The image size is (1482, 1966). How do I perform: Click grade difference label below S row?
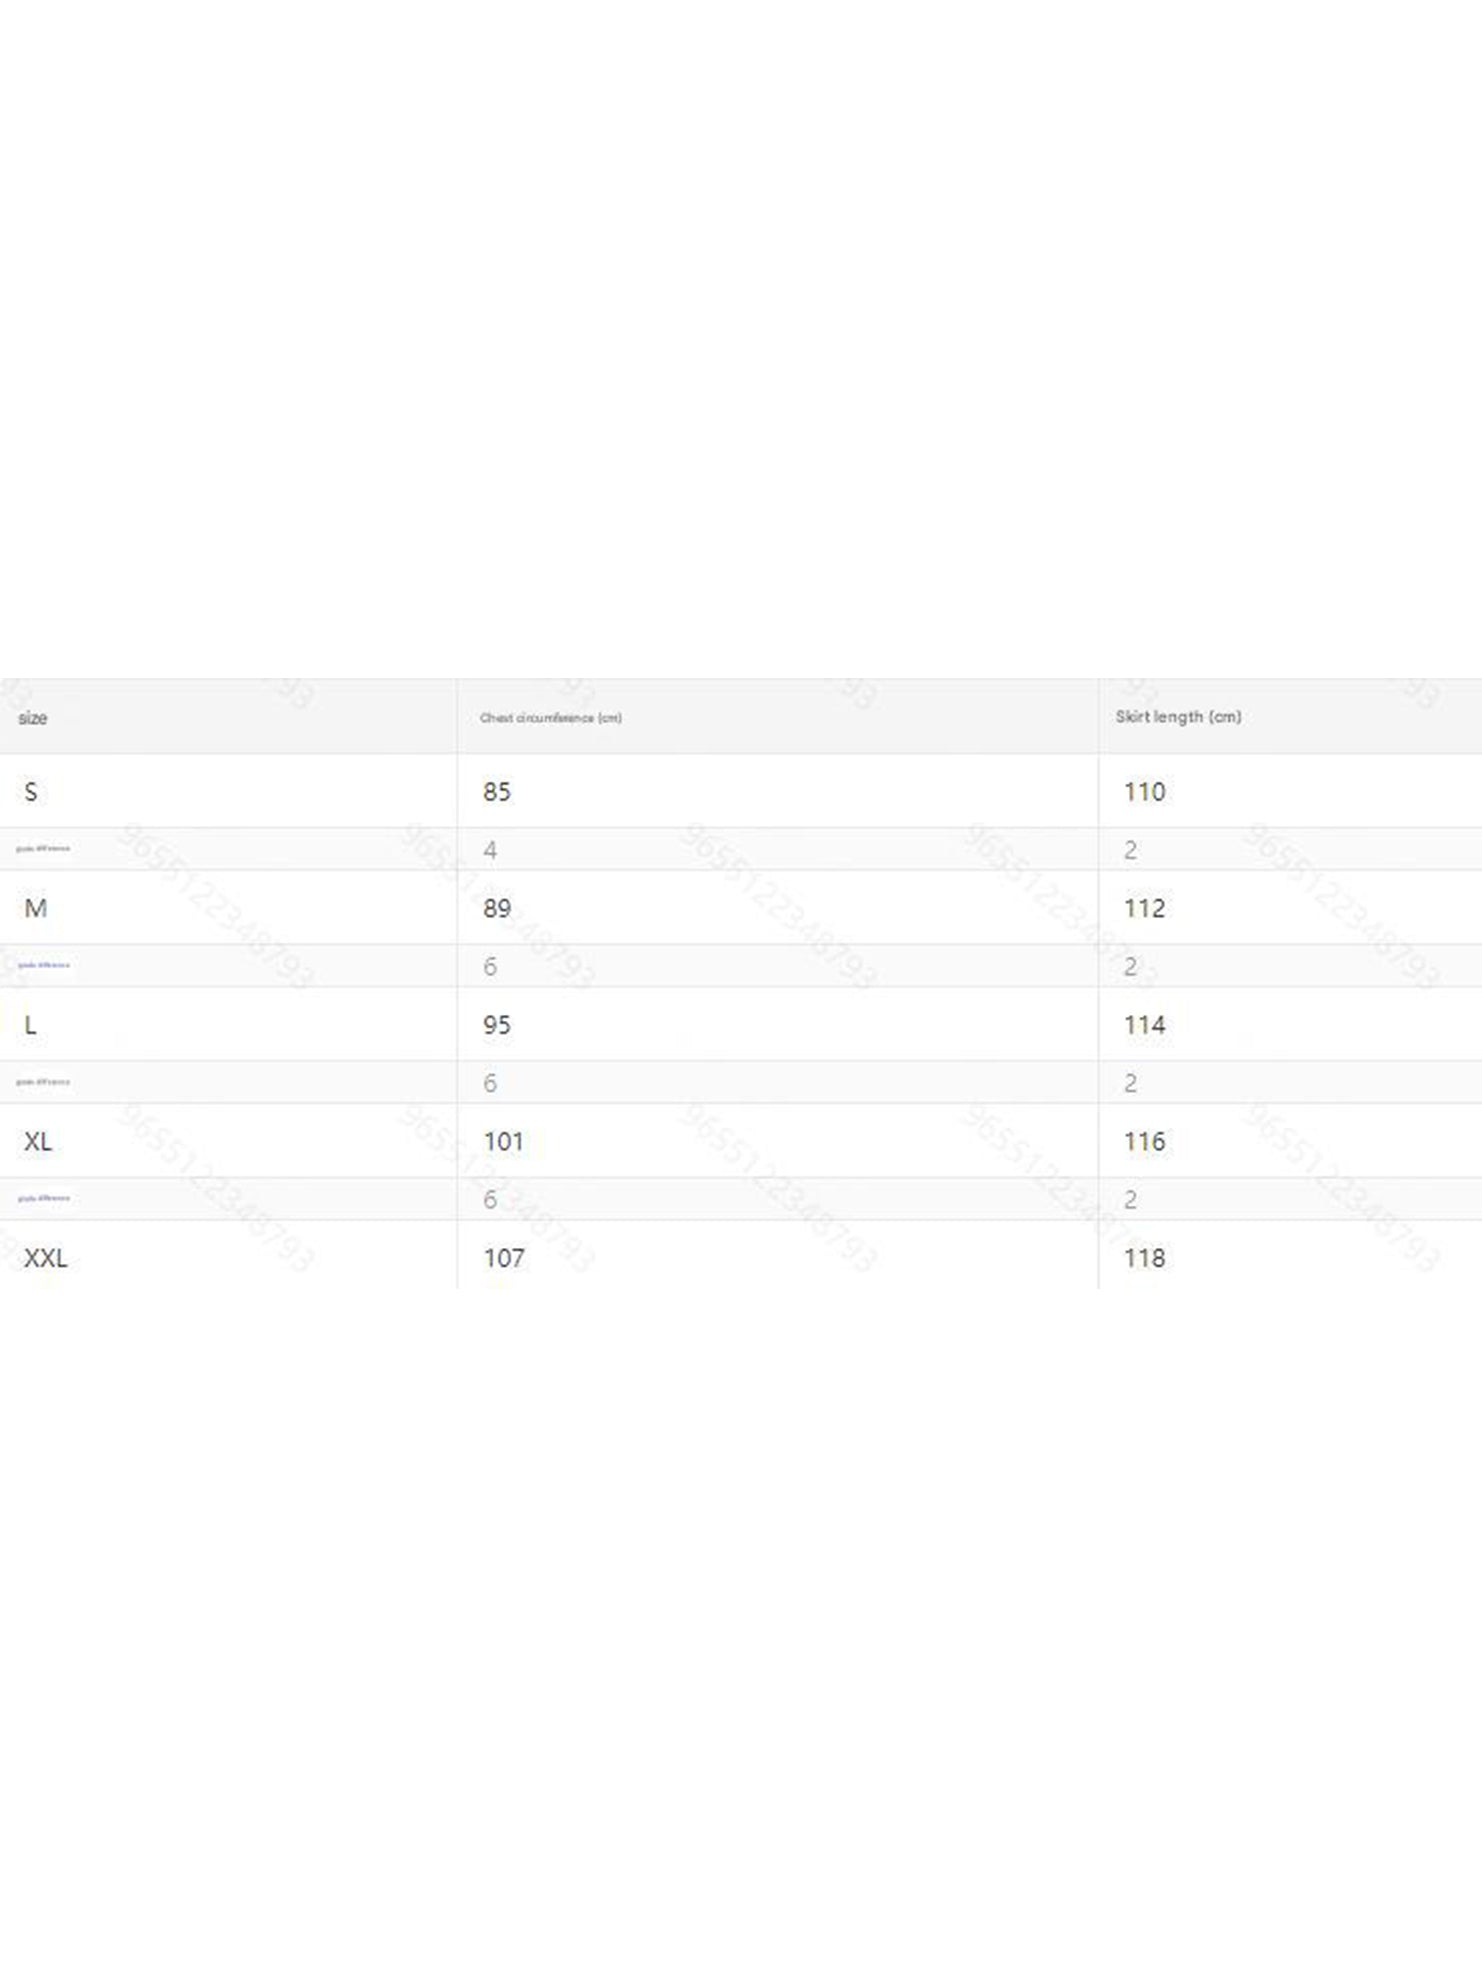click(43, 849)
